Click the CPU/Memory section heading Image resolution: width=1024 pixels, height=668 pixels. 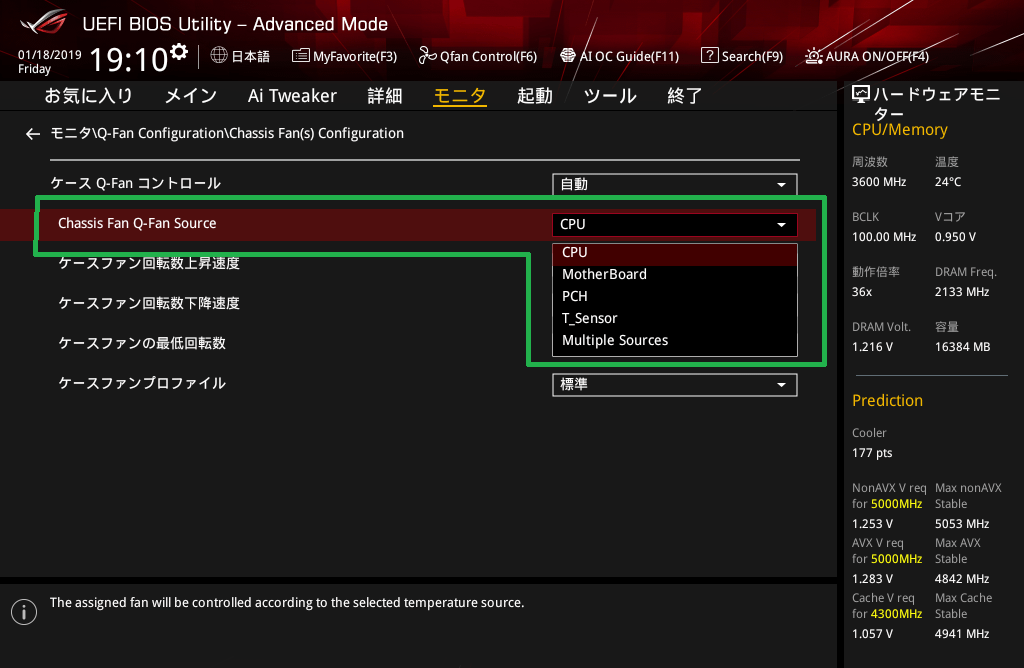(x=900, y=130)
